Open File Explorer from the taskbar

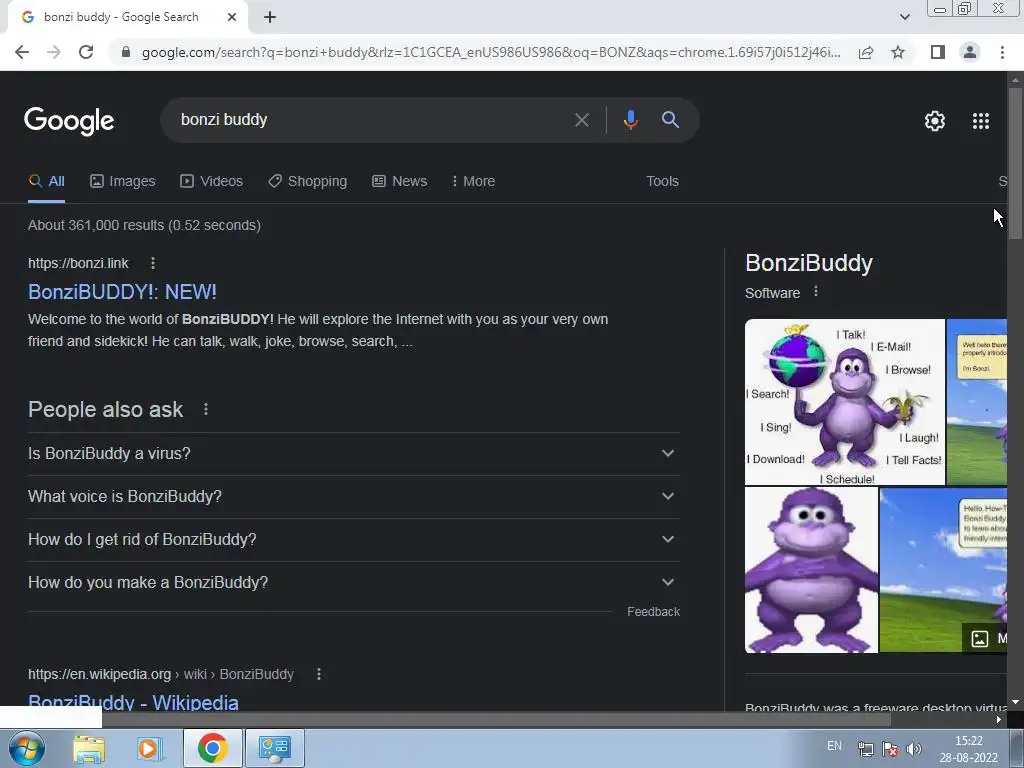click(x=89, y=748)
